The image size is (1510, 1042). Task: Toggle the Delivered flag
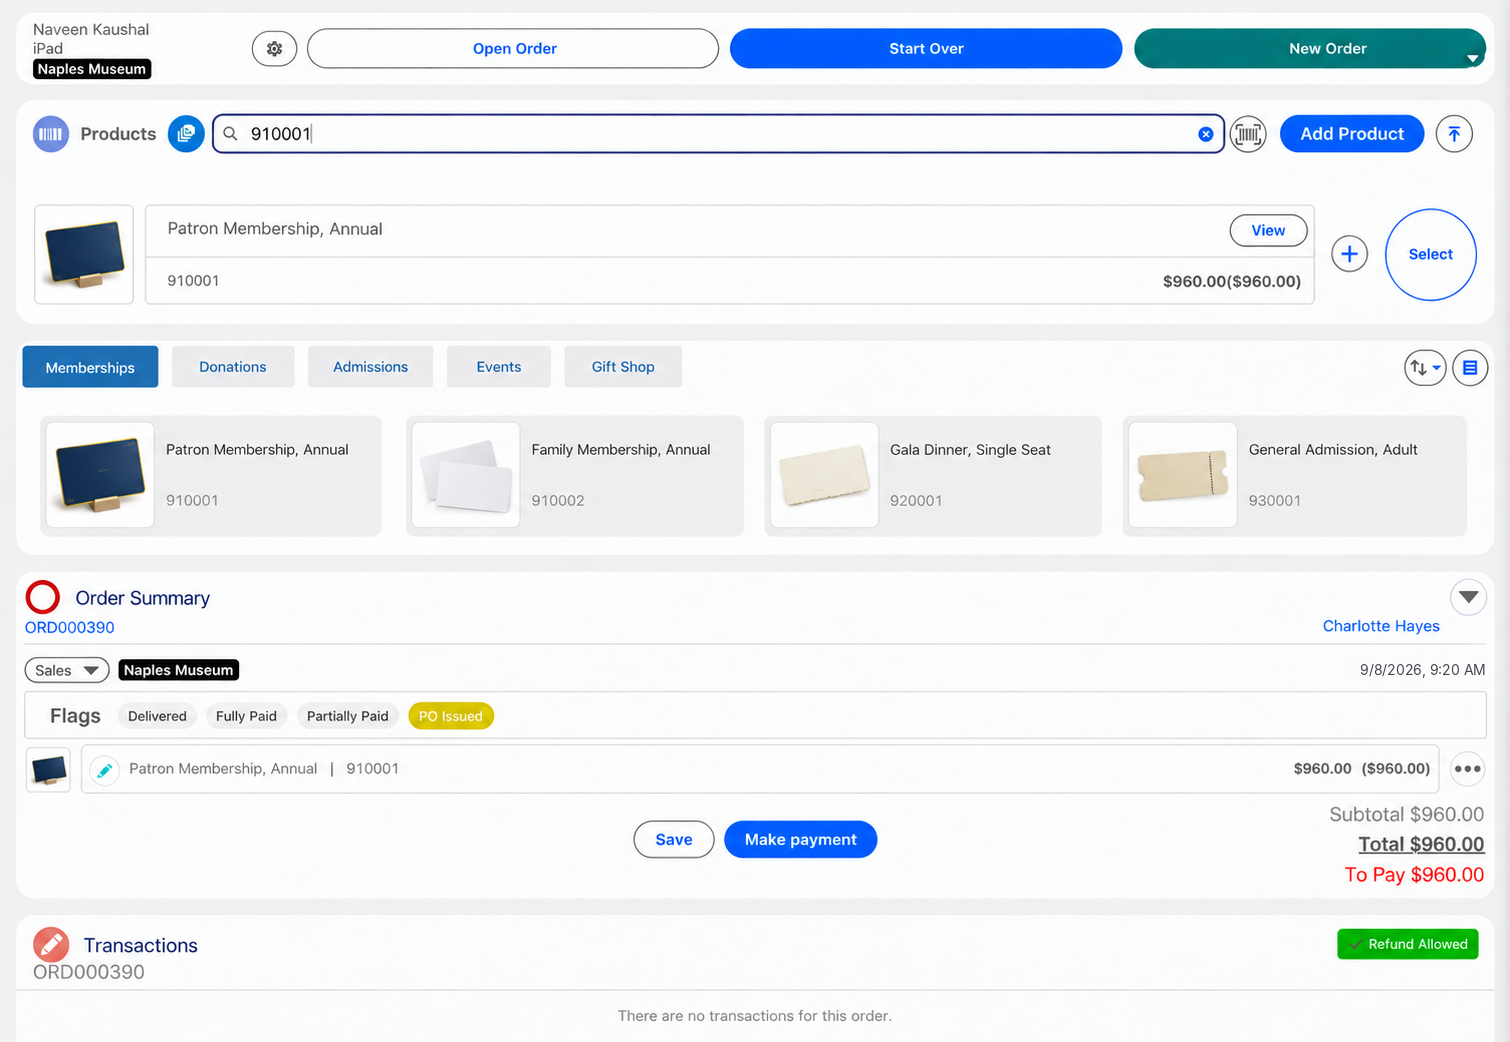157,716
